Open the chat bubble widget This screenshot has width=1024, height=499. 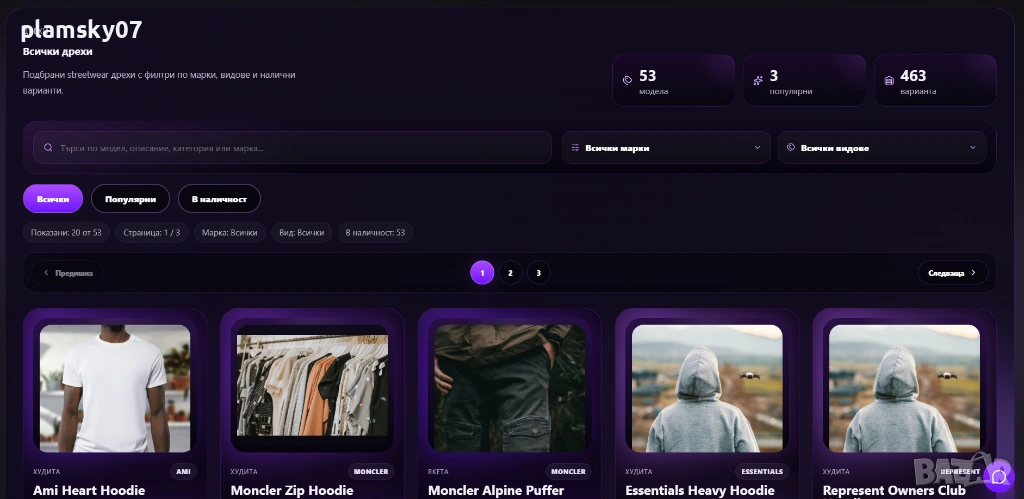click(998, 476)
